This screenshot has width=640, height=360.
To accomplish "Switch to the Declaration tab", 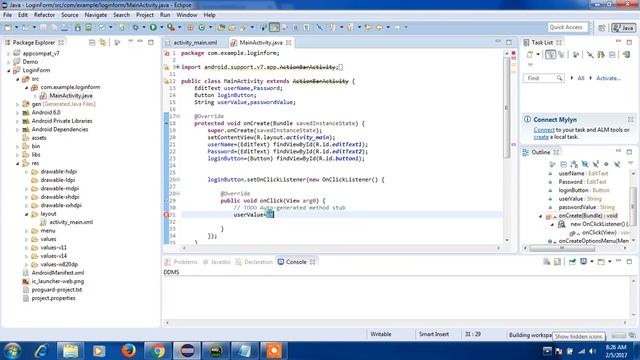I will point(254,262).
